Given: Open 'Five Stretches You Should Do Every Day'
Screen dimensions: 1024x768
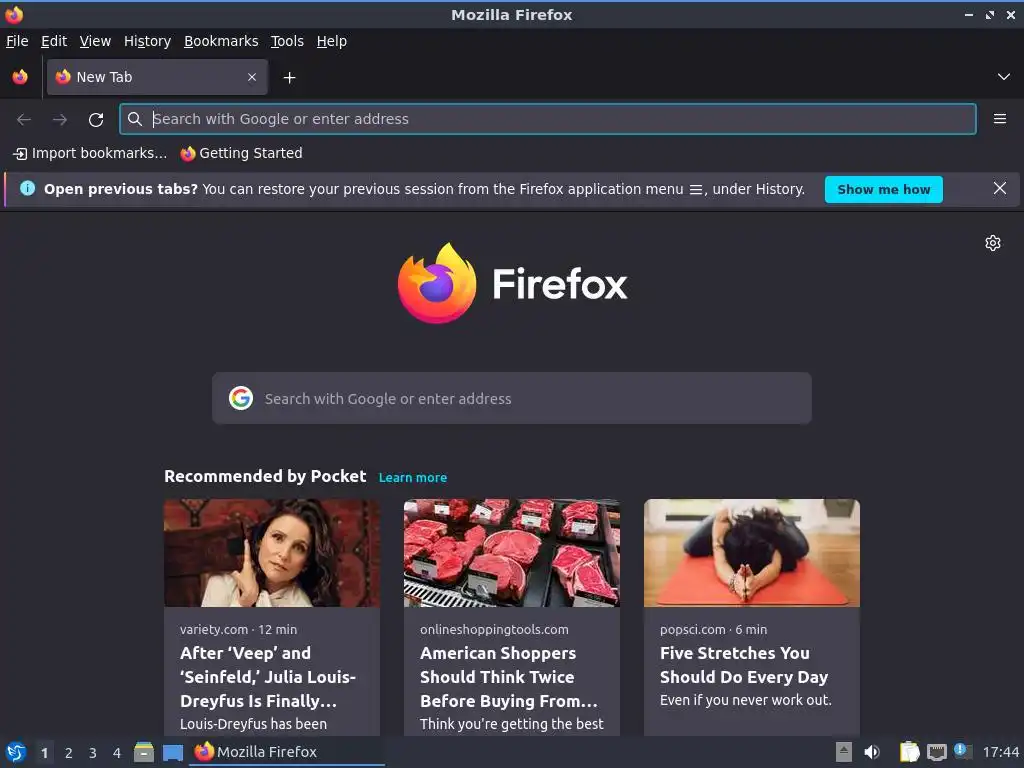Looking at the screenshot, I should point(744,665).
